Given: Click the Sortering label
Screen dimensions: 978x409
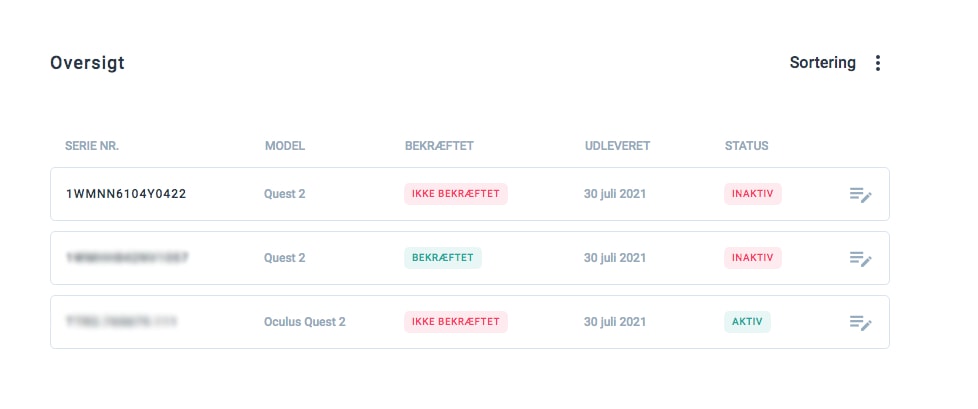Looking at the screenshot, I should [x=822, y=63].
